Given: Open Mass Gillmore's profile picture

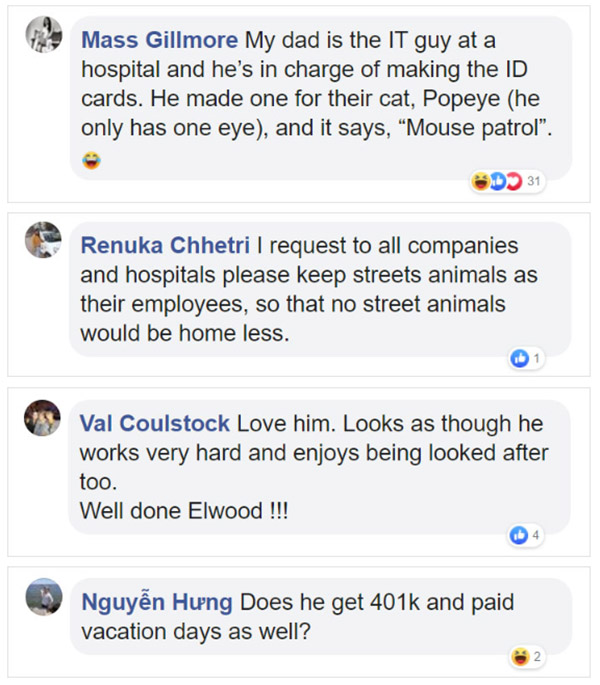Looking at the screenshot, I should tap(43, 37).
